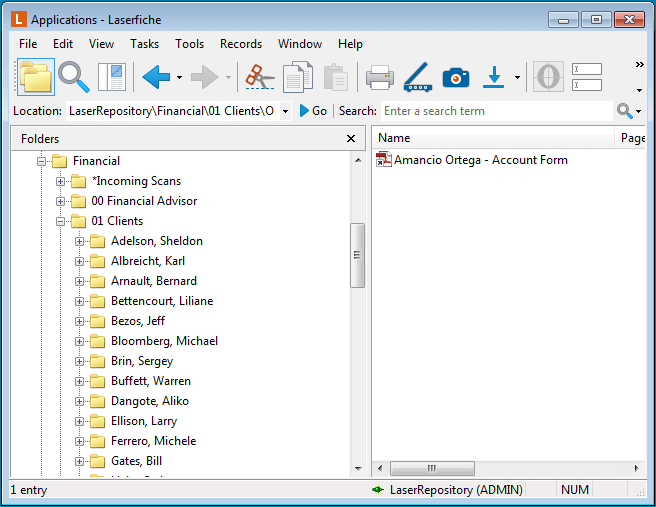Go back with the blue arrow
The width and height of the screenshot is (656, 507).
click(x=156, y=77)
